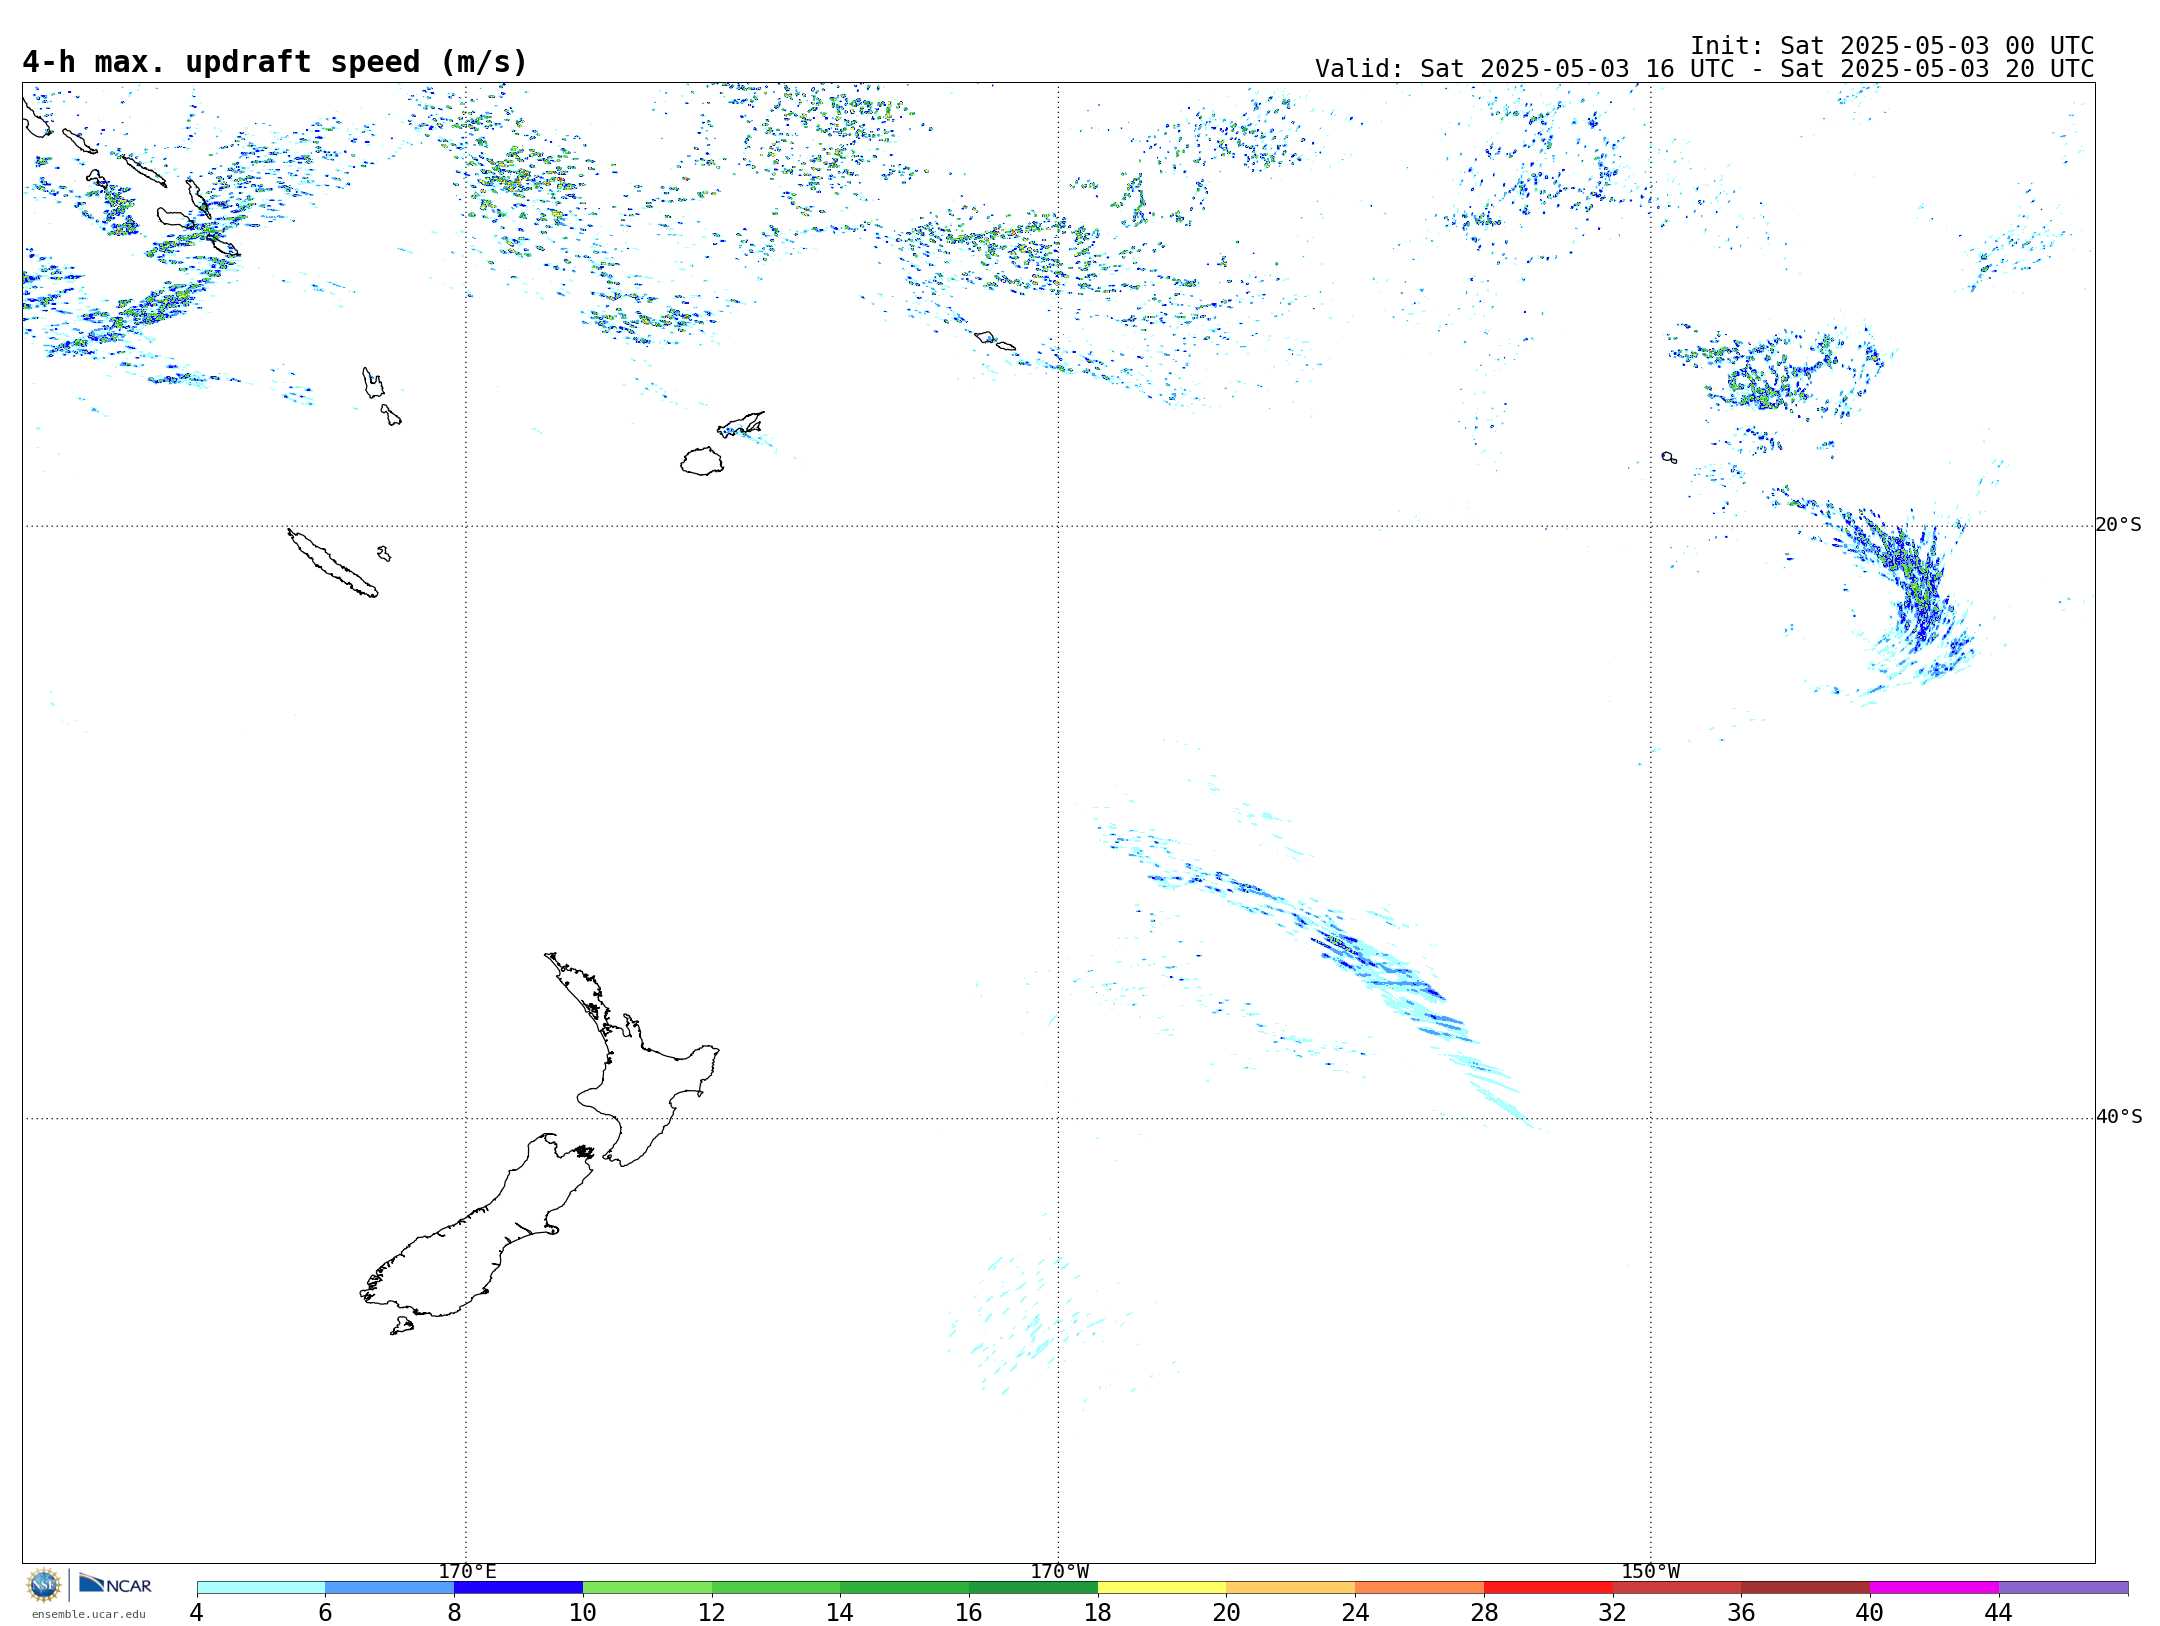Click the purple above-44 colorbar segment
2160x1626 pixels.
pyautogui.click(x=2063, y=1587)
